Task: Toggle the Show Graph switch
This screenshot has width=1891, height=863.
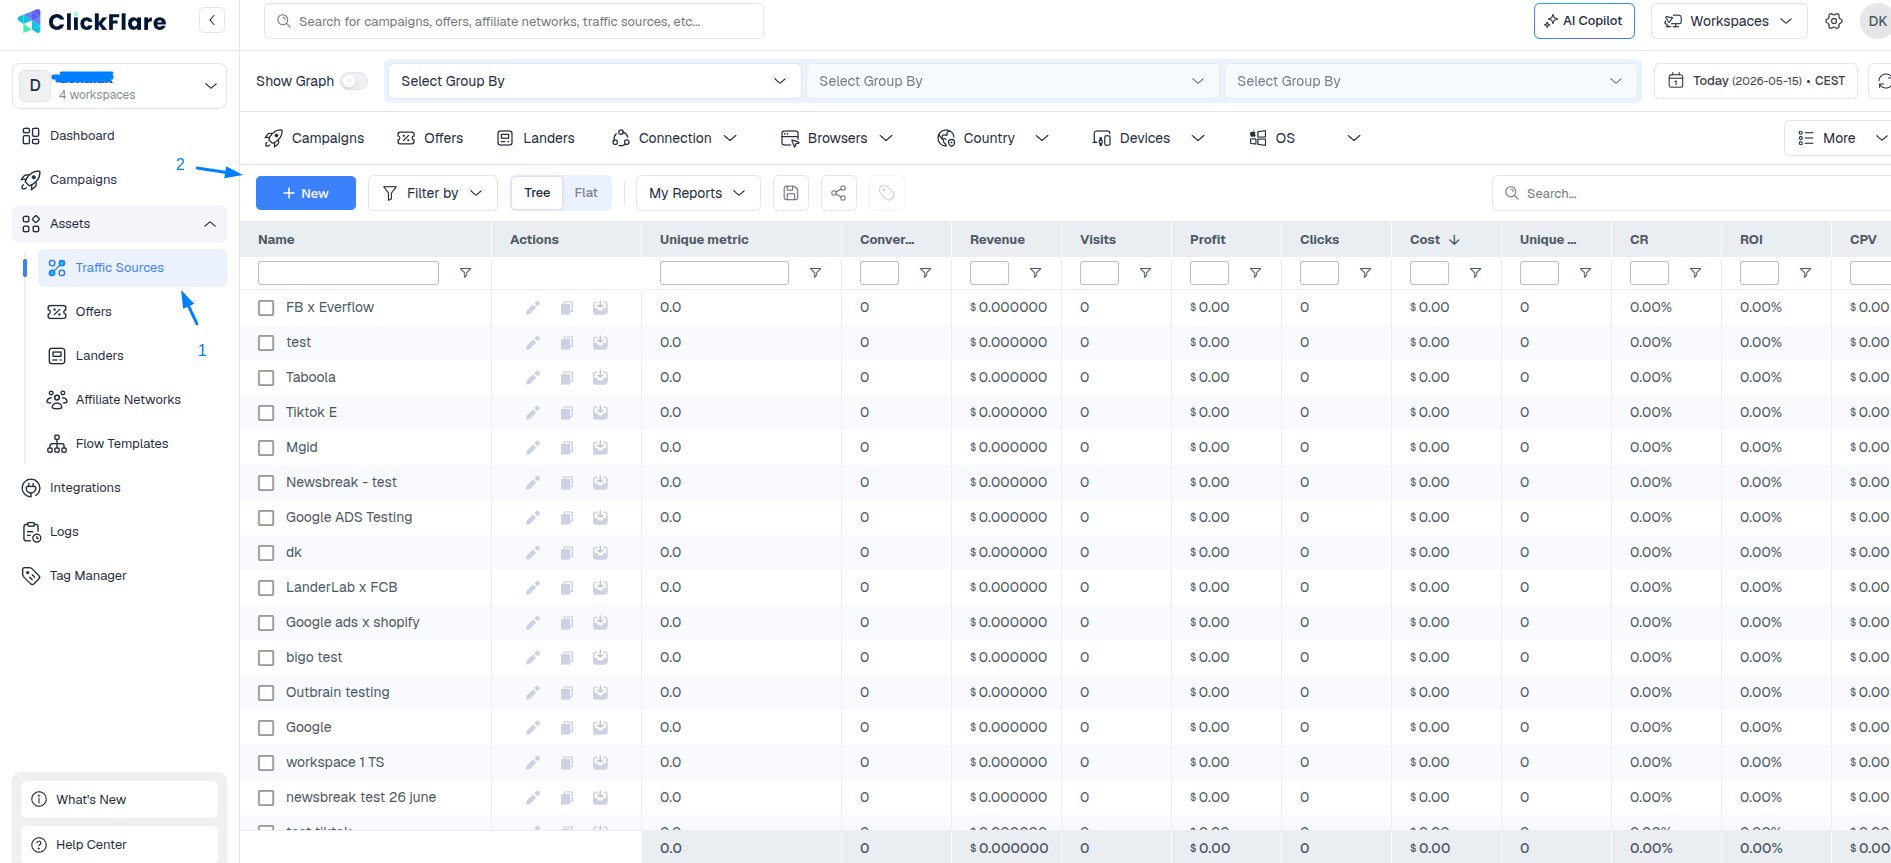Action: pos(354,81)
